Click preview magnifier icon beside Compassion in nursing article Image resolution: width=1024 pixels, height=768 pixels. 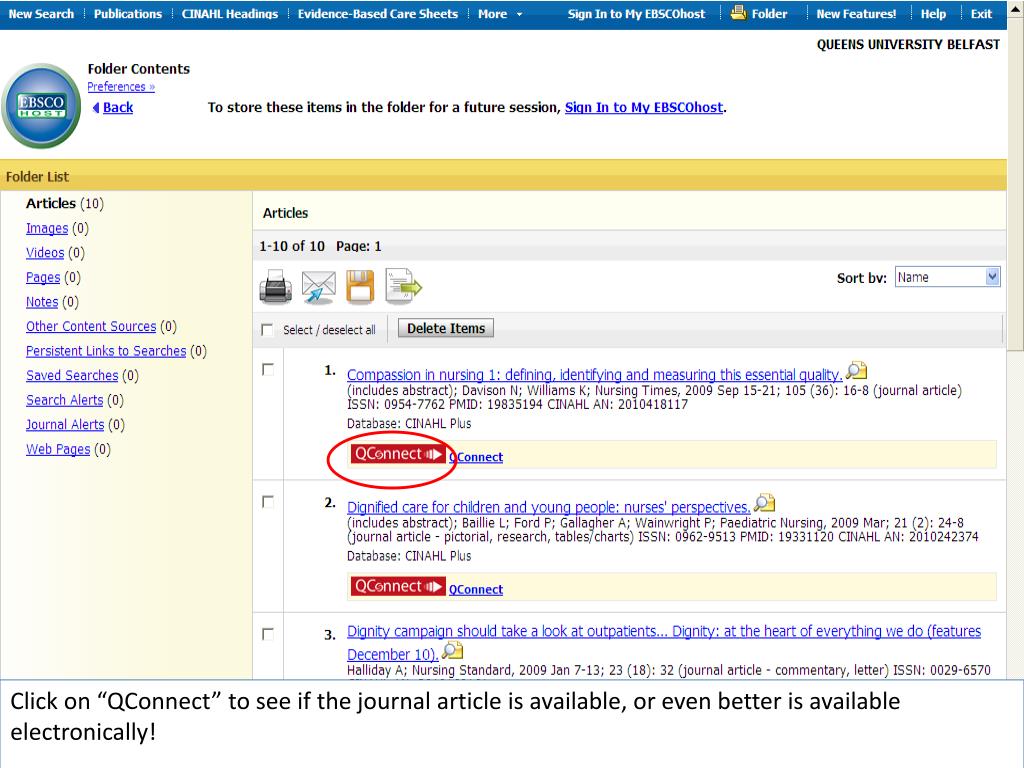(x=856, y=372)
